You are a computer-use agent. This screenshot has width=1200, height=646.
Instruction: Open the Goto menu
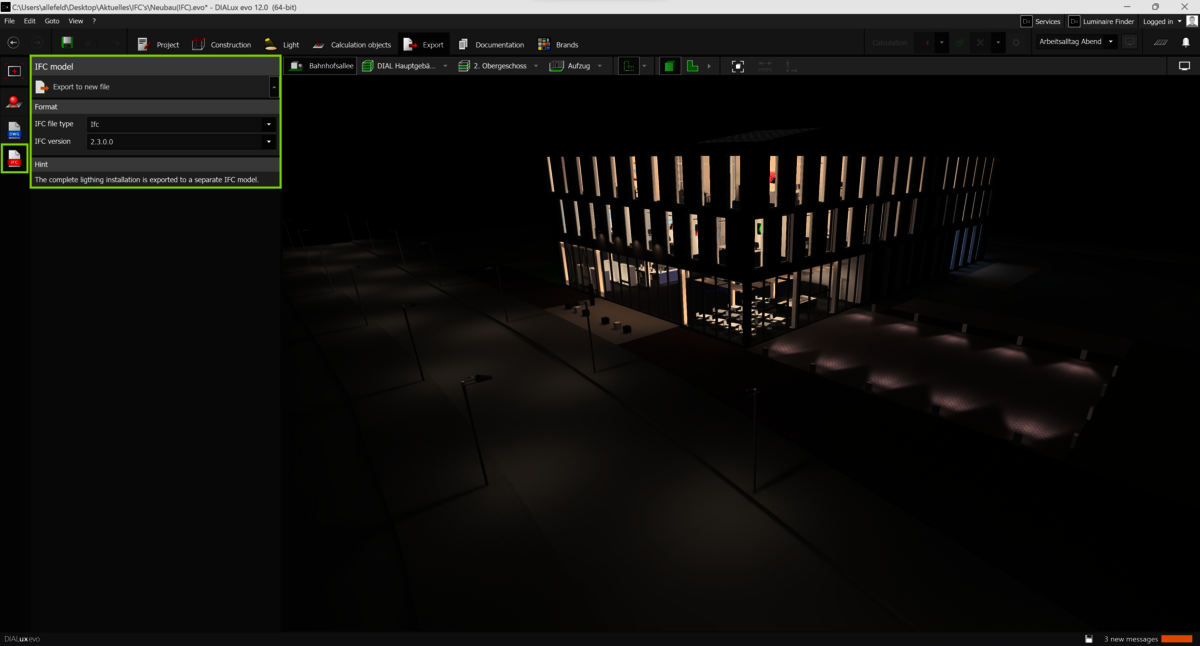[x=52, y=20]
